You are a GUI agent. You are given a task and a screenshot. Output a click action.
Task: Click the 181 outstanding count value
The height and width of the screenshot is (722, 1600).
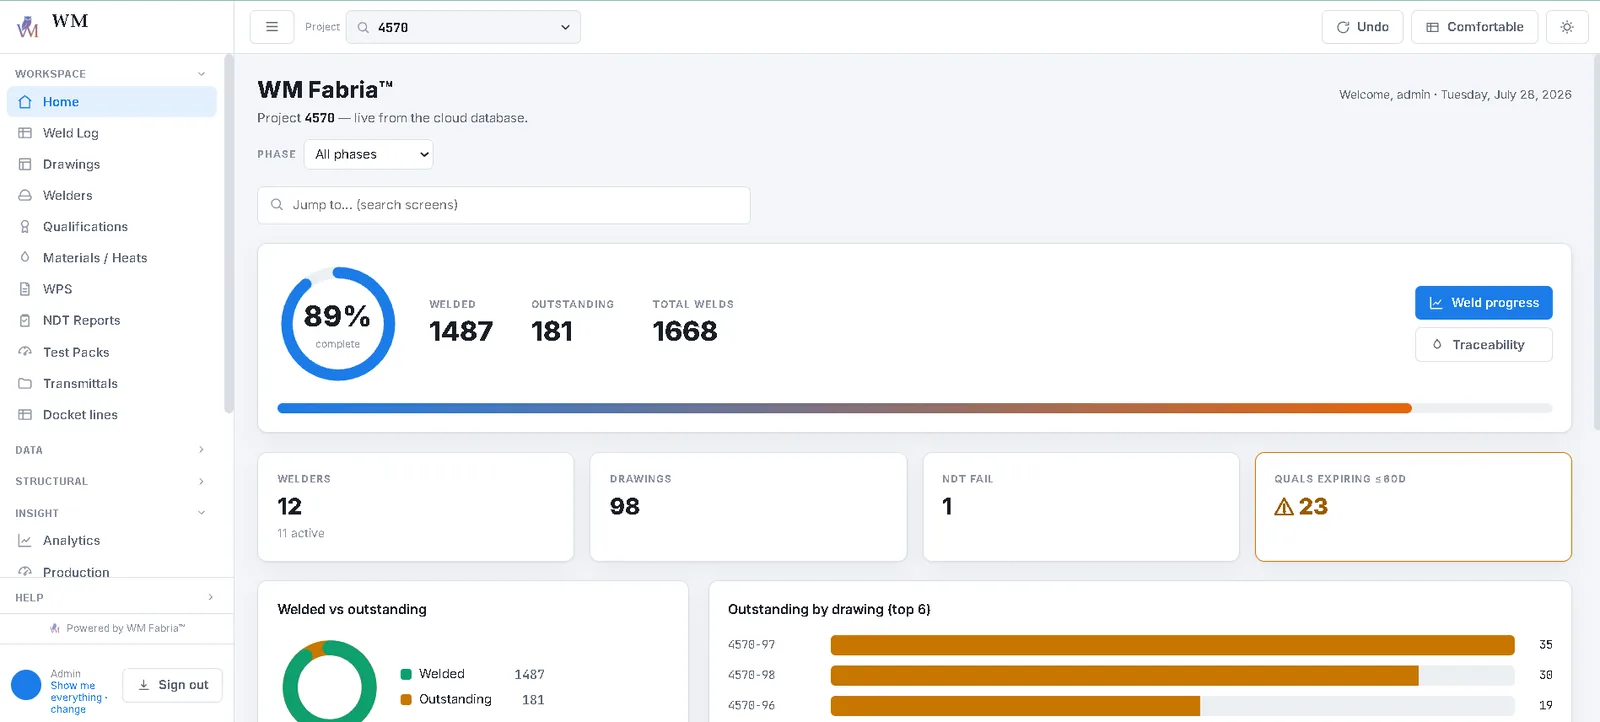(552, 331)
